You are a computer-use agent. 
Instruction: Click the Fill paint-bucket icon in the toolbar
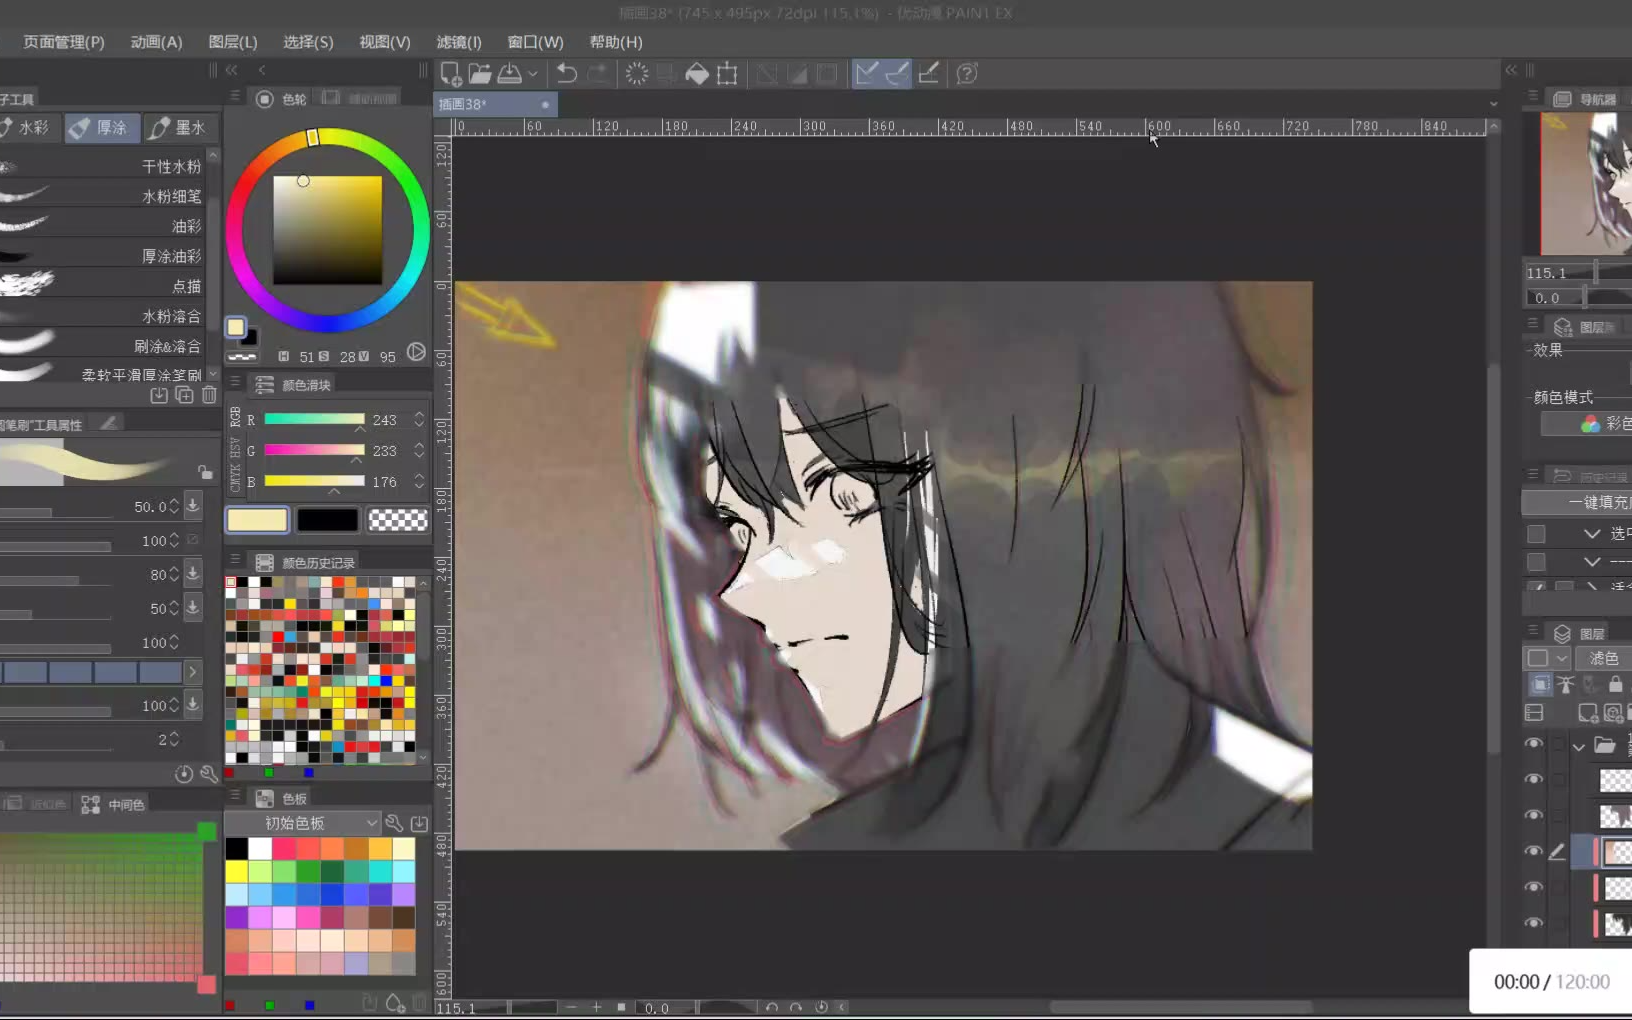click(x=697, y=73)
